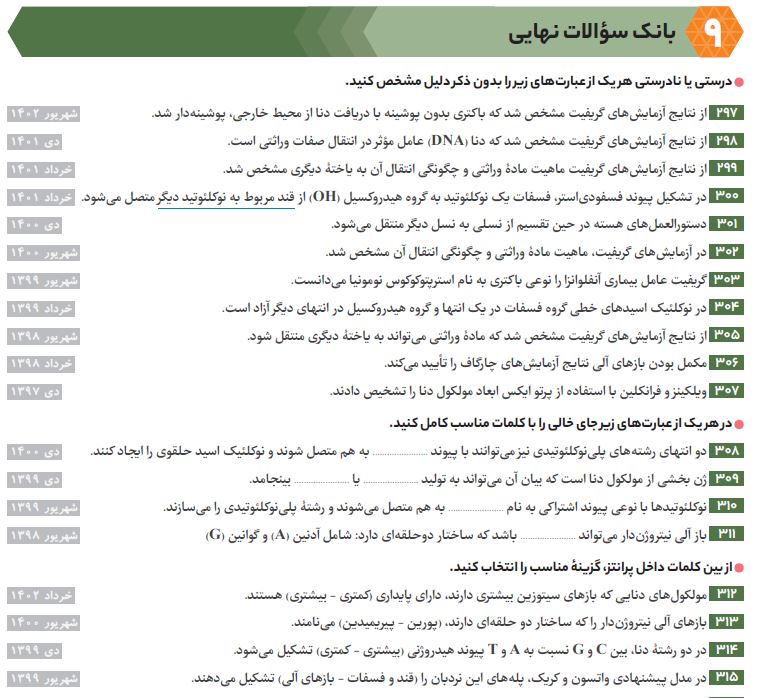The width and height of the screenshot is (761, 698).
Task: Click the date tag خرداد ۱۳۹۹
Action: (x=41, y=308)
